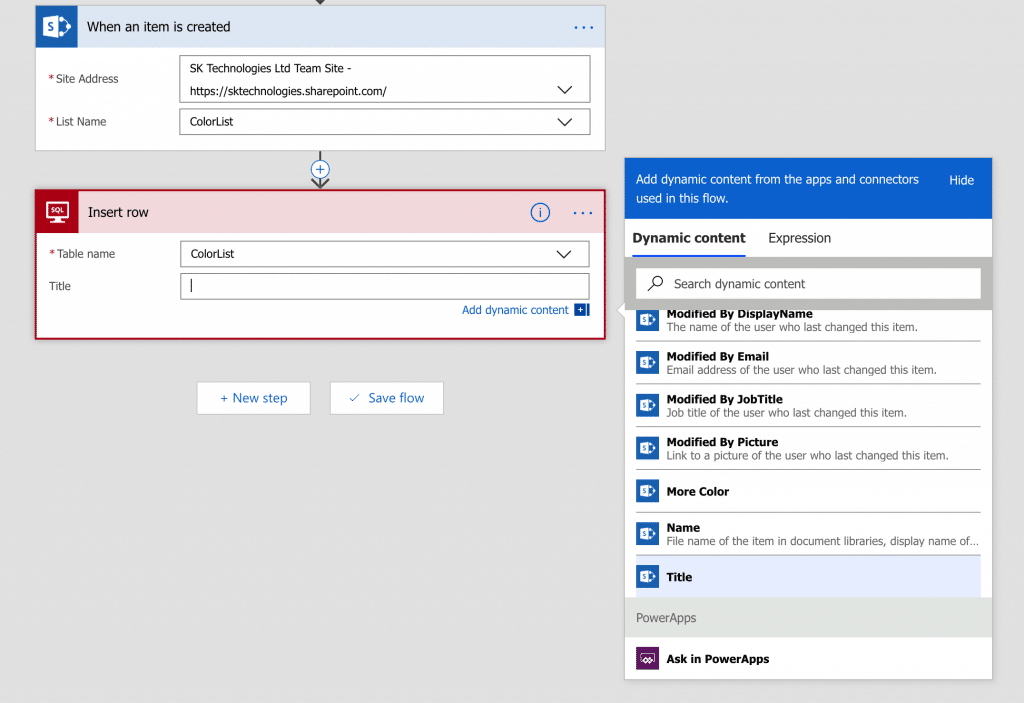Click the blue plus icon beside Add dynamic content
Viewport: 1024px width, 703px height.
(x=582, y=310)
